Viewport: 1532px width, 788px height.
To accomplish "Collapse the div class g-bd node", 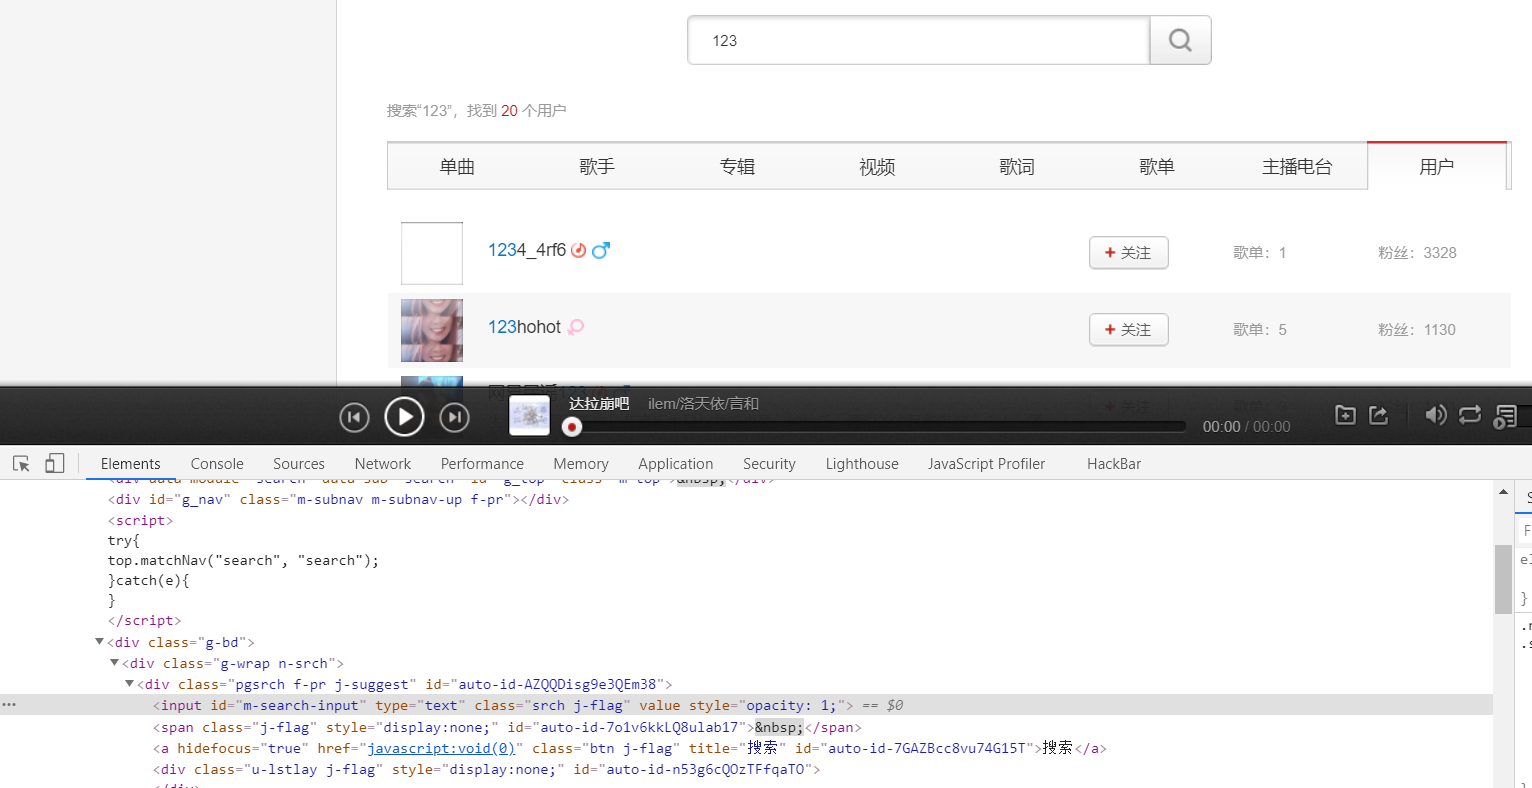I will (99, 642).
